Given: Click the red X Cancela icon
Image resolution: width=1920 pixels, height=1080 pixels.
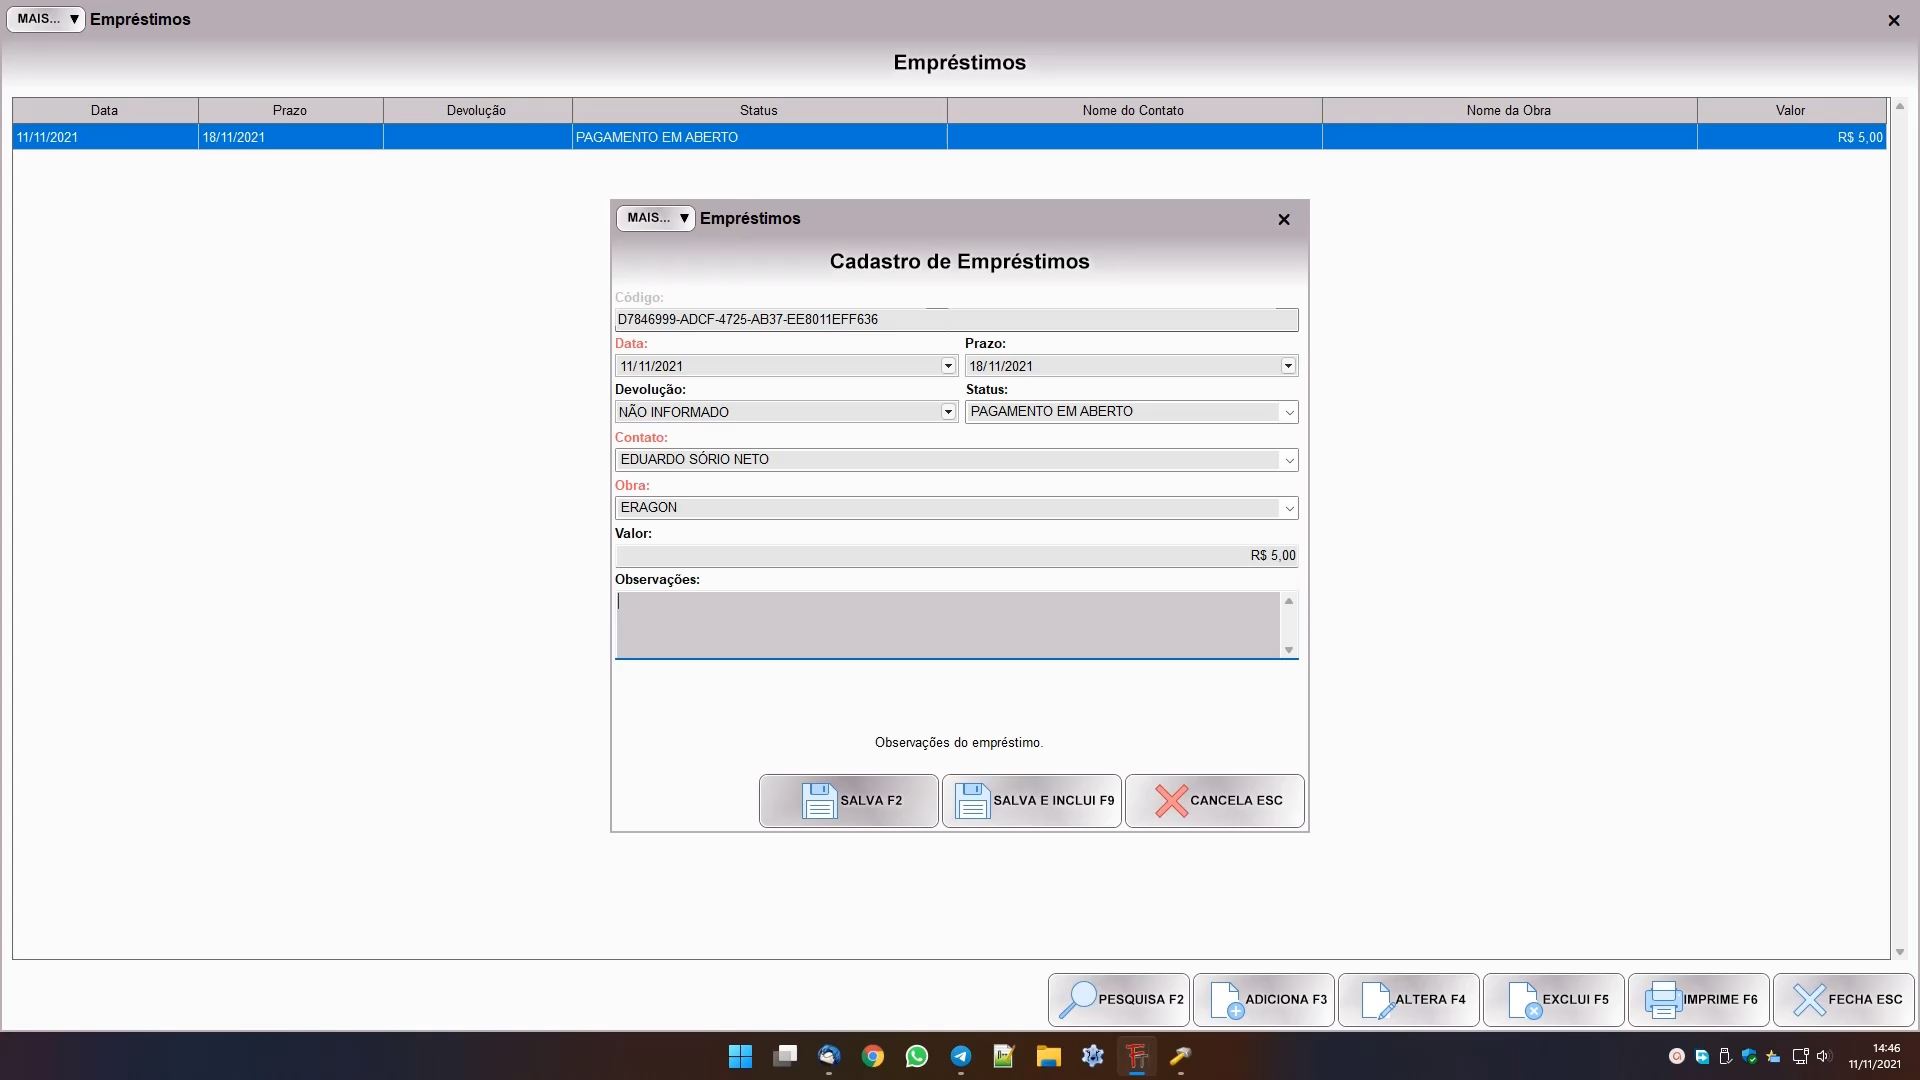Looking at the screenshot, I should pos(1171,801).
